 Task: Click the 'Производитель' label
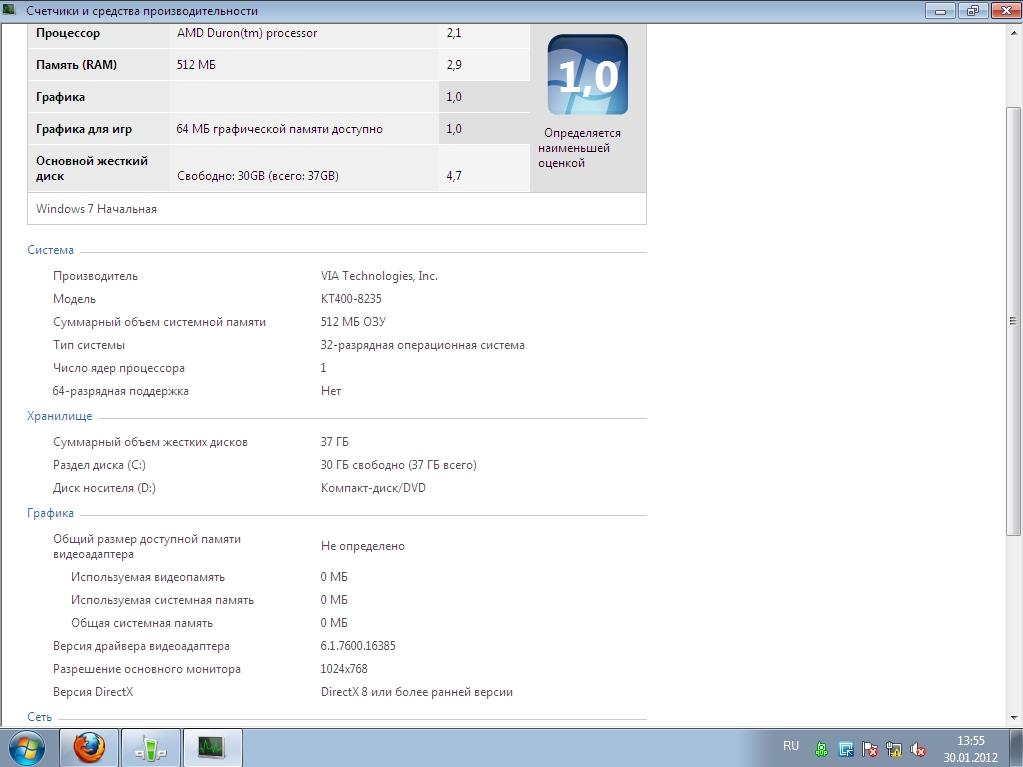point(95,276)
